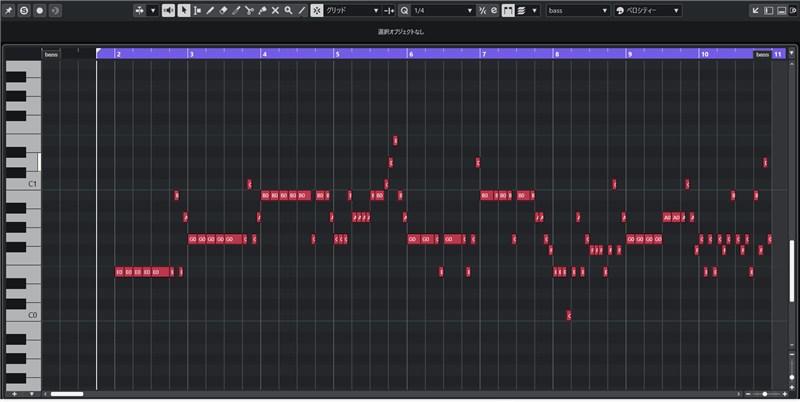Open the bass part selector dropdown
The height and width of the screenshot is (402, 800).
tap(578, 10)
